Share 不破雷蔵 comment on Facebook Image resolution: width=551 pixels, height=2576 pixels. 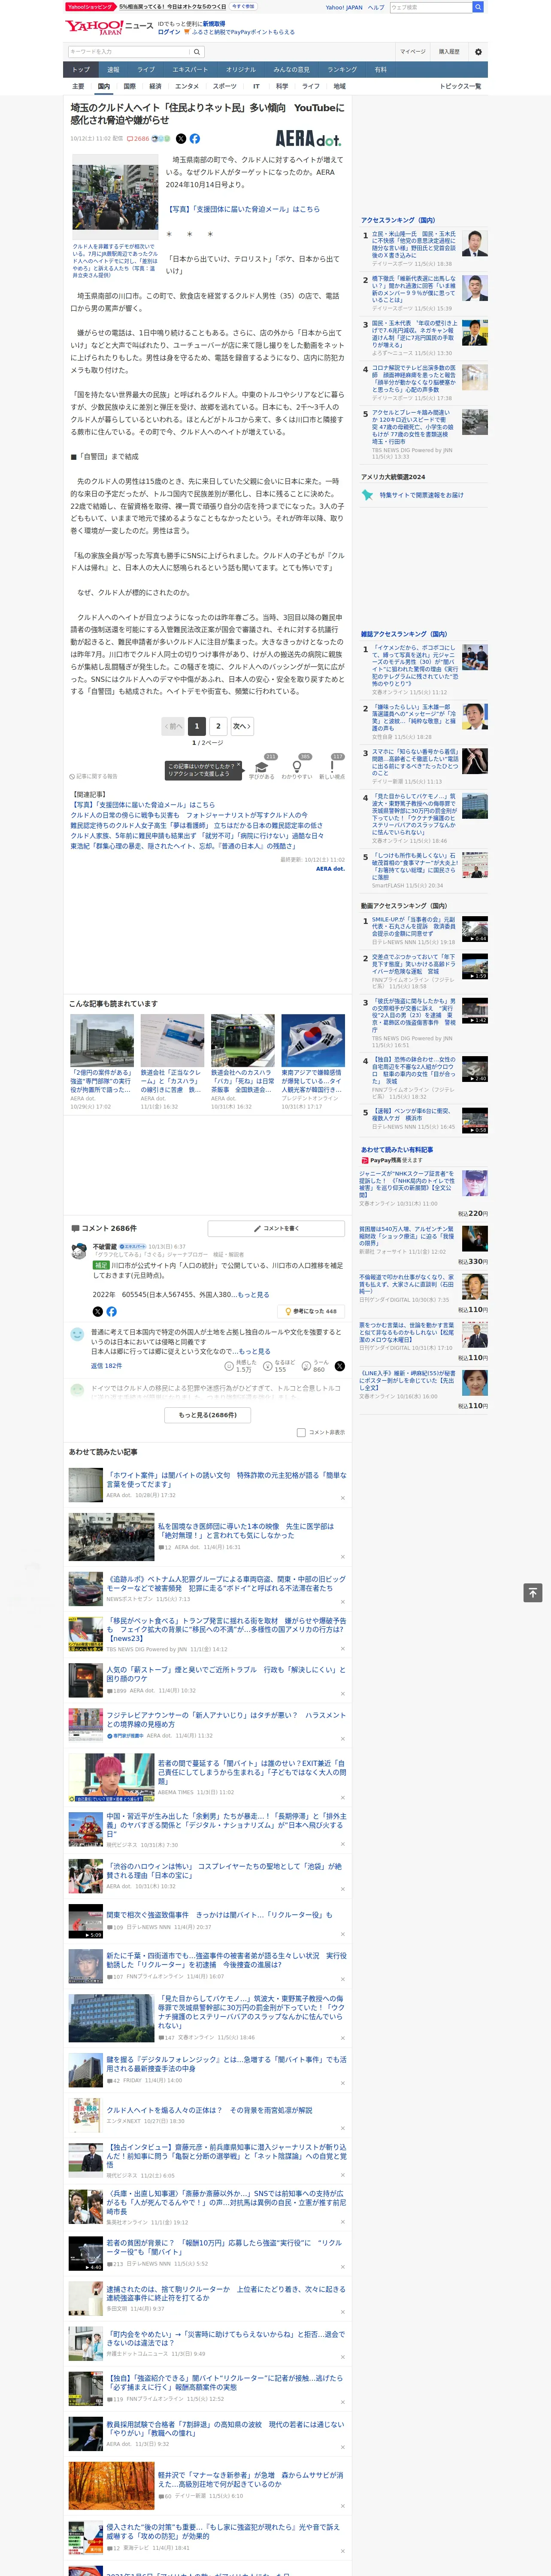click(x=111, y=1311)
